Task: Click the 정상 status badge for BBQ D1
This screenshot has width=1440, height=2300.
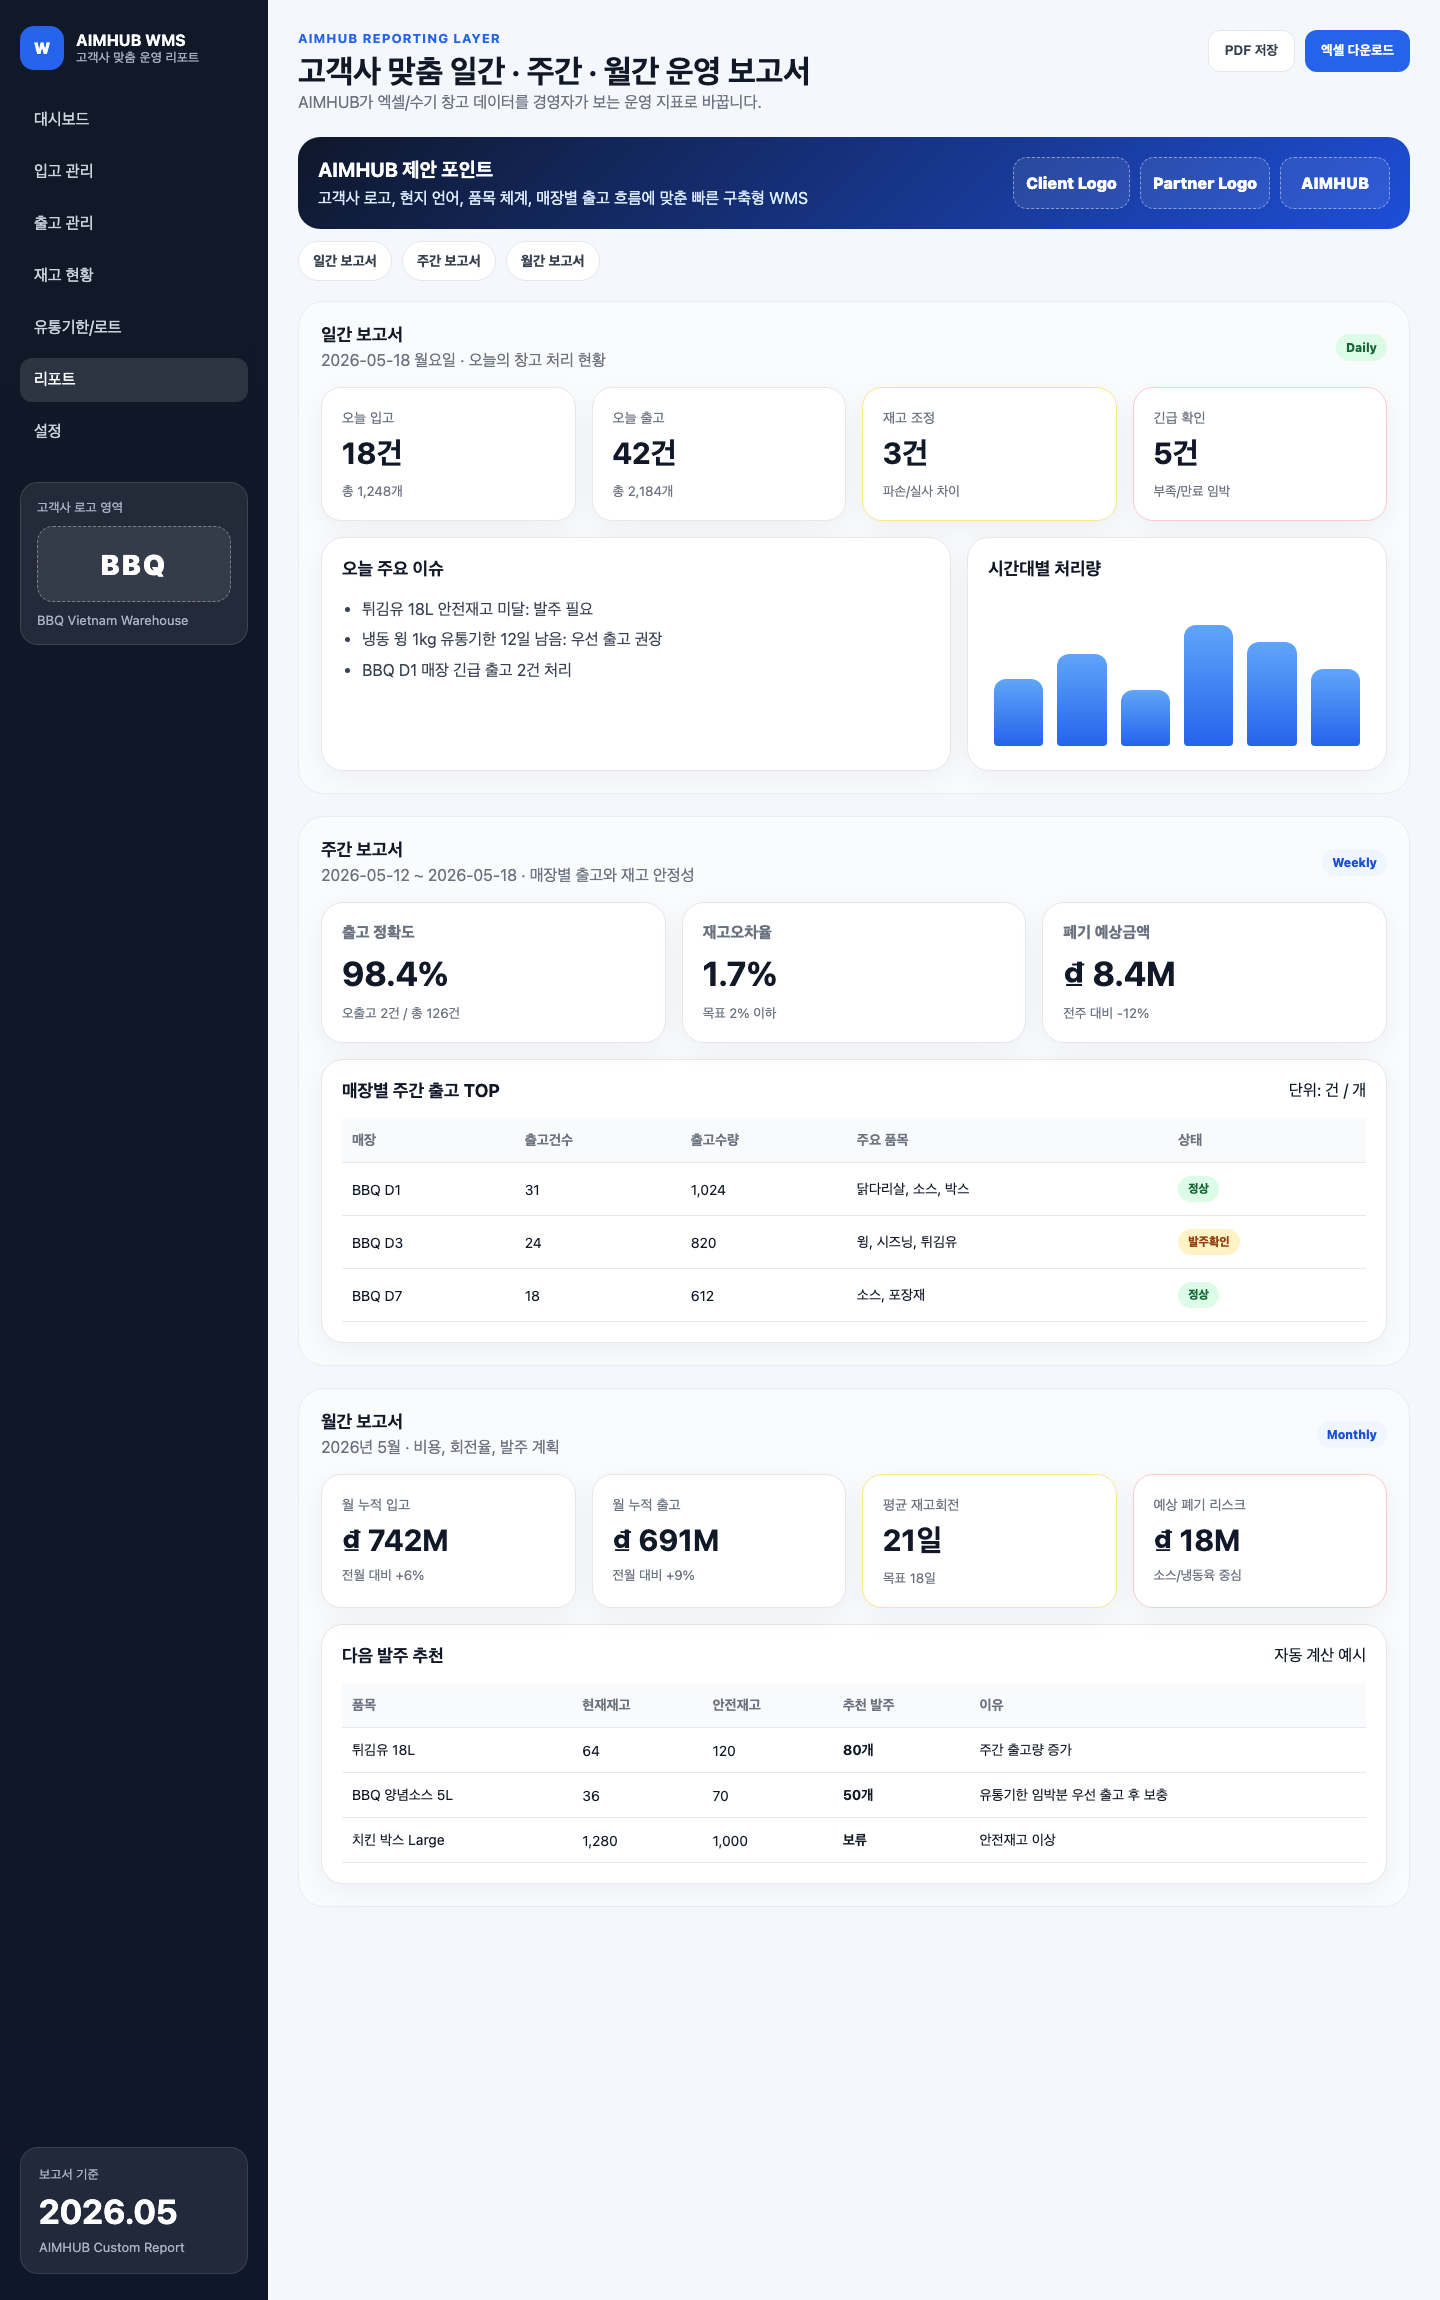Action: (x=1198, y=1189)
